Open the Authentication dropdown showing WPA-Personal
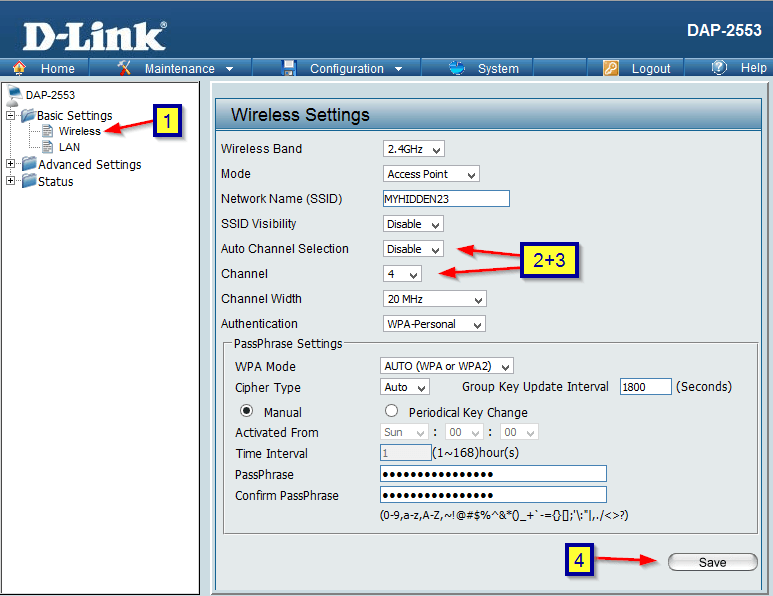 (434, 324)
